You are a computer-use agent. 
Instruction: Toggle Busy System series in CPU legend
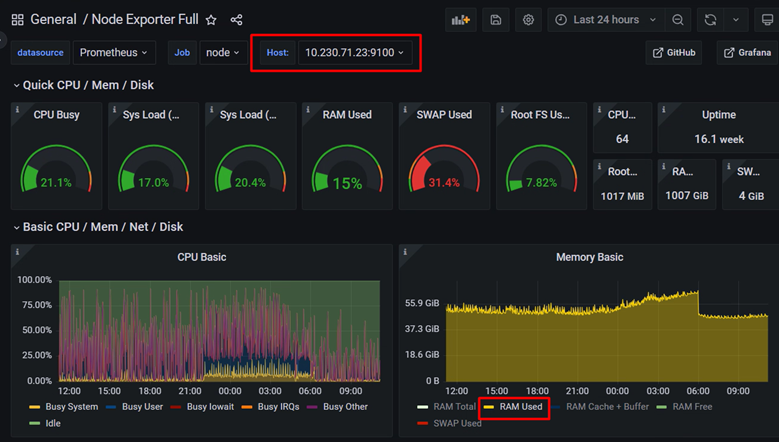click(x=64, y=407)
